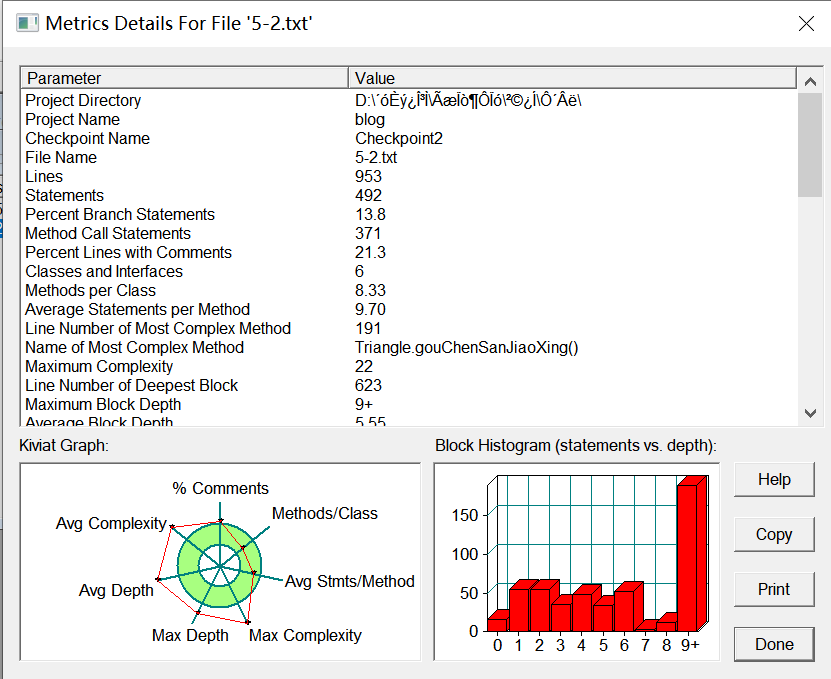This screenshot has height=679, width=831.
Task: Select the Lines parameter row
Action: (x=408, y=176)
